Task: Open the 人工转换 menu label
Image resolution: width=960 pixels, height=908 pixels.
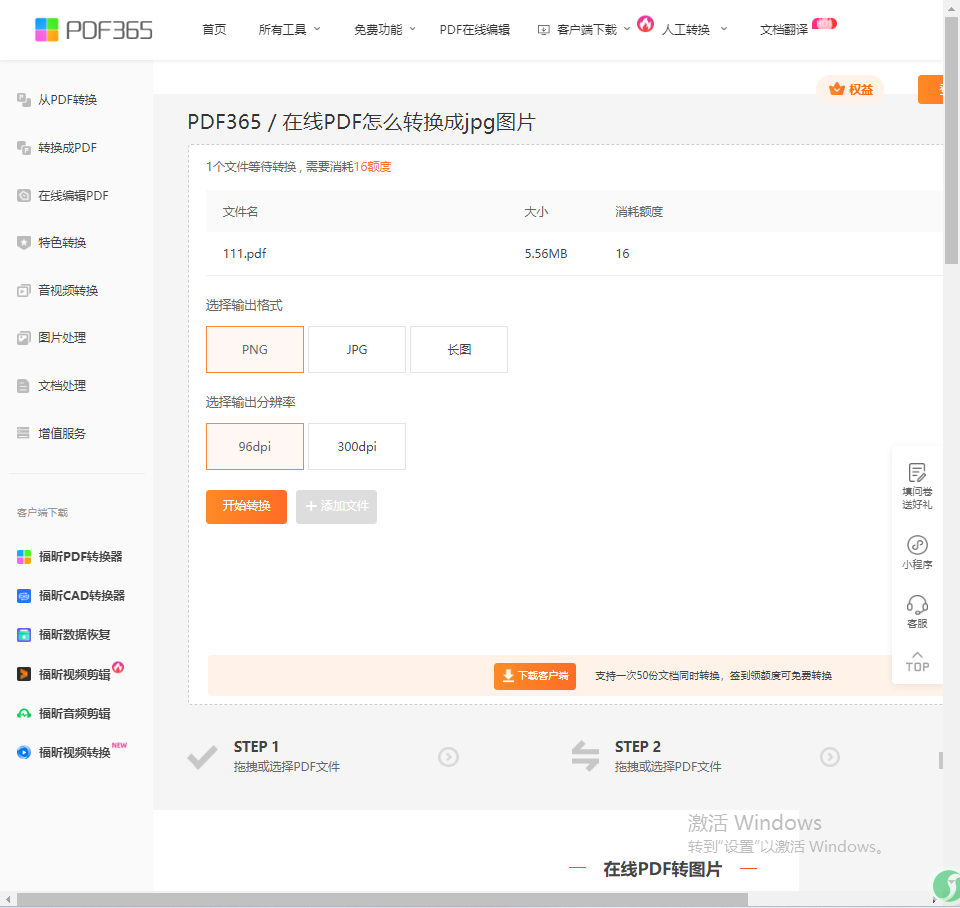Action: tap(686, 29)
